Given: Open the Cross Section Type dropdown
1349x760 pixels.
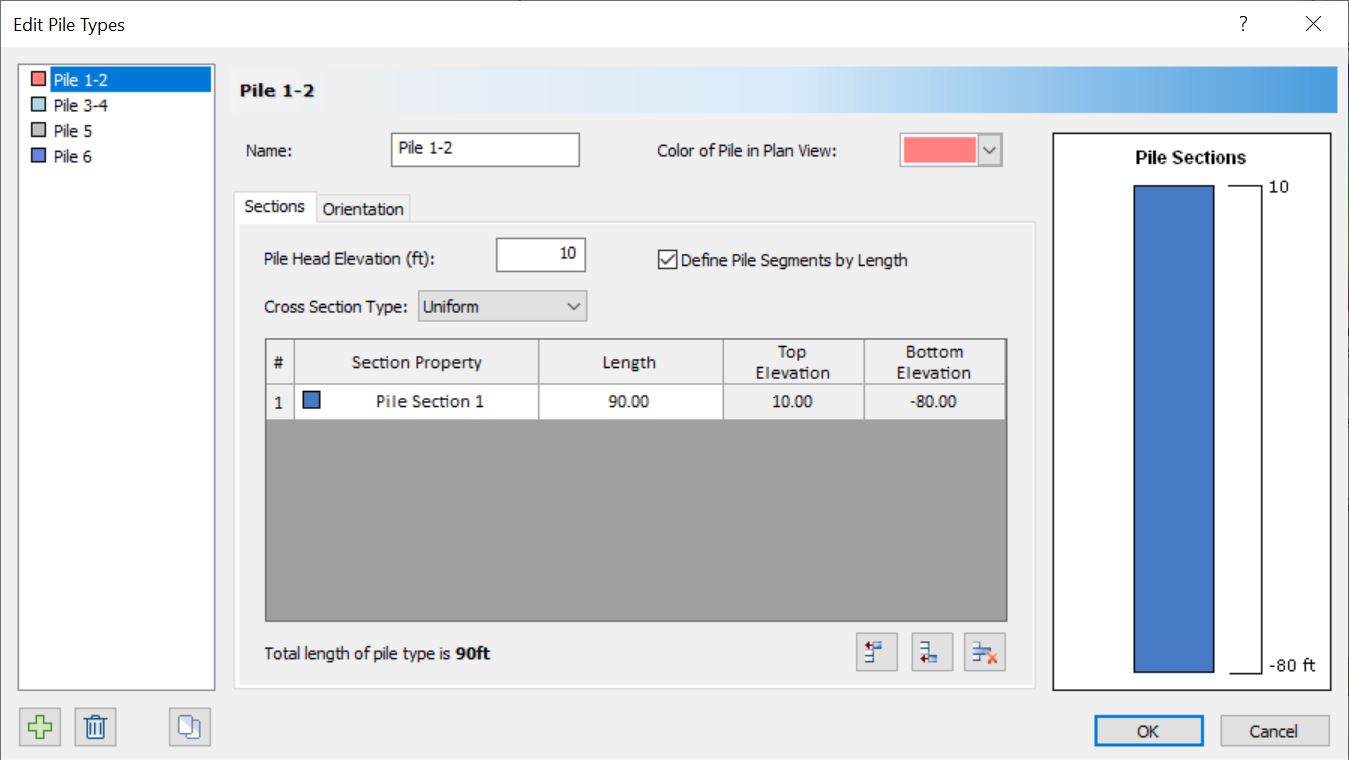Looking at the screenshot, I should tap(573, 305).
